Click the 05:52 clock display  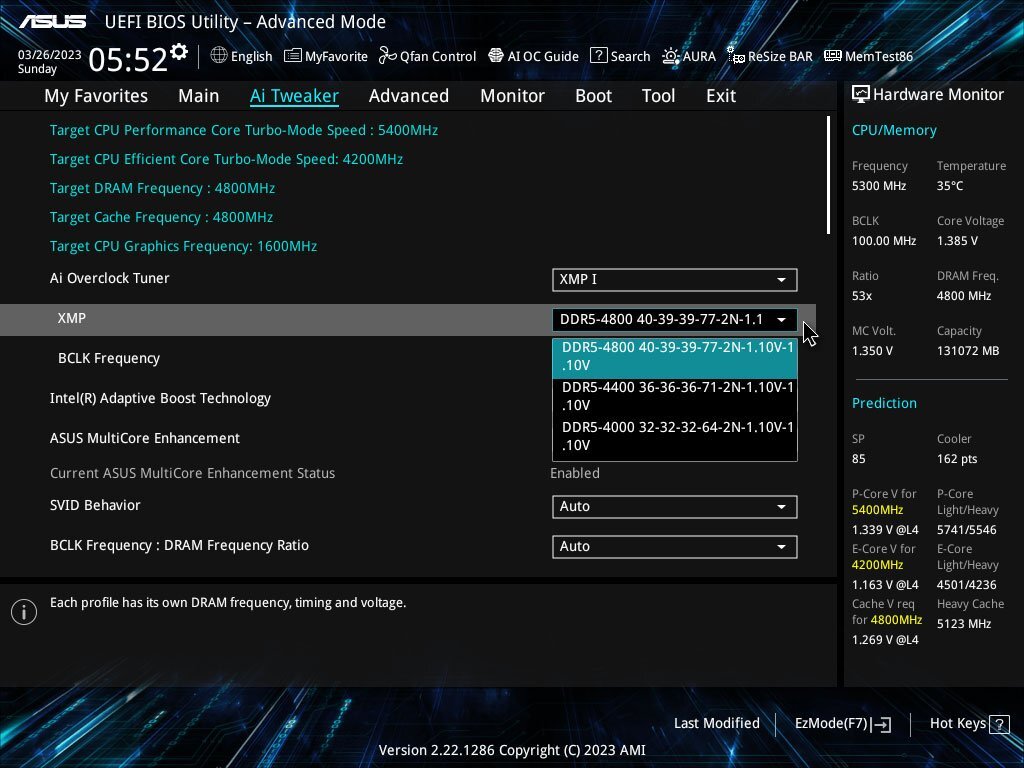point(128,59)
